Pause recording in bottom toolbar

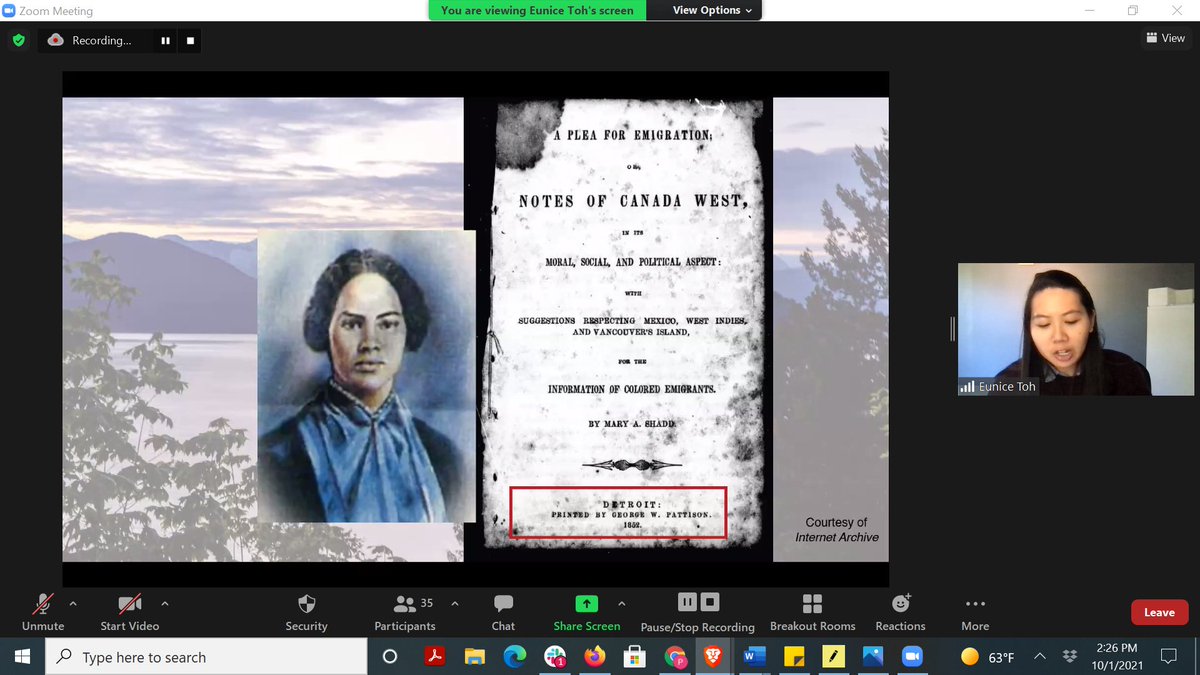click(x=687, y=602)
